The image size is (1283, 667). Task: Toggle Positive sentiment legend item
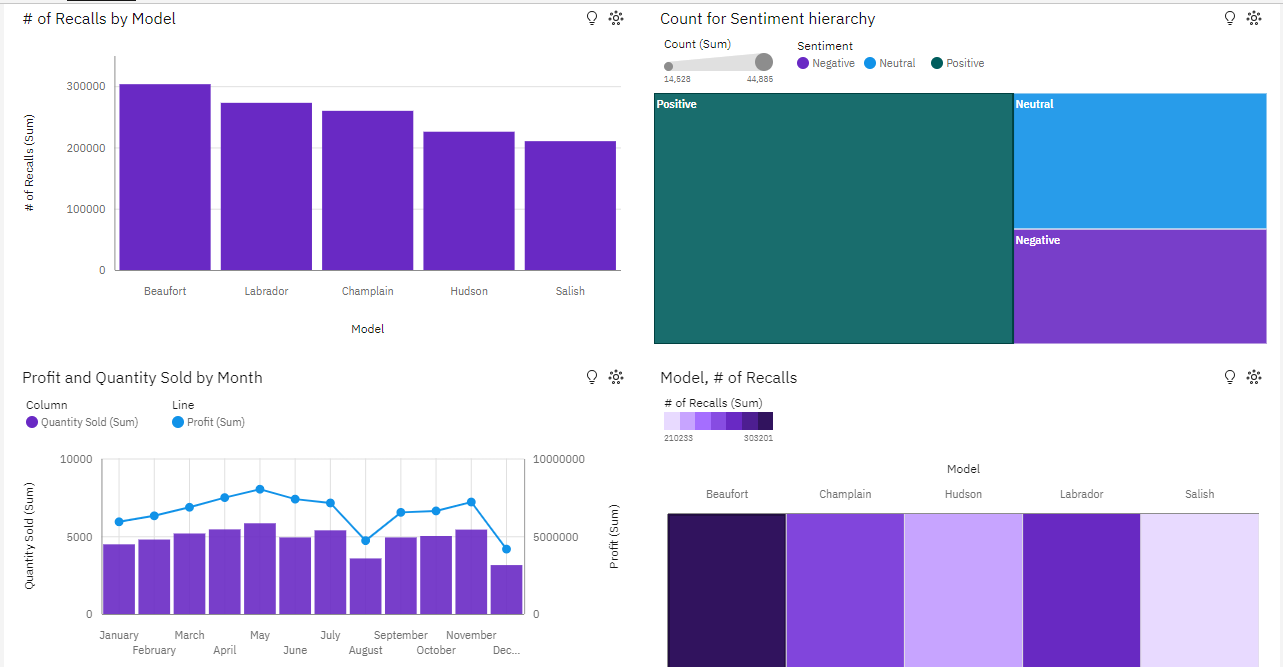(957, 63)
